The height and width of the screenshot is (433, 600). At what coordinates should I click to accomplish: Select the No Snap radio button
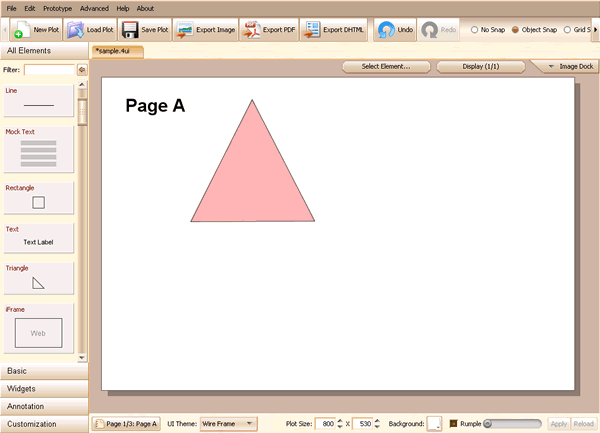(474, 30)
